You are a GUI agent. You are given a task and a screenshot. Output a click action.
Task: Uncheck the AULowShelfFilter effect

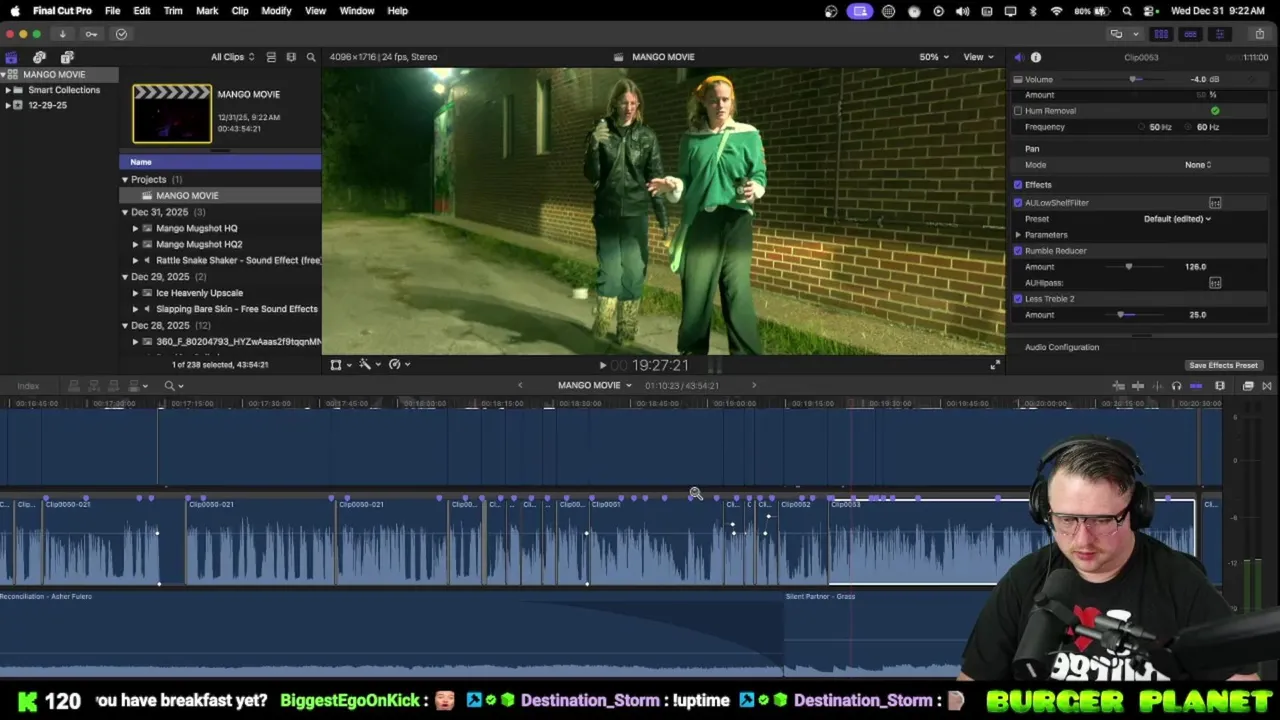coord(1018,203)
